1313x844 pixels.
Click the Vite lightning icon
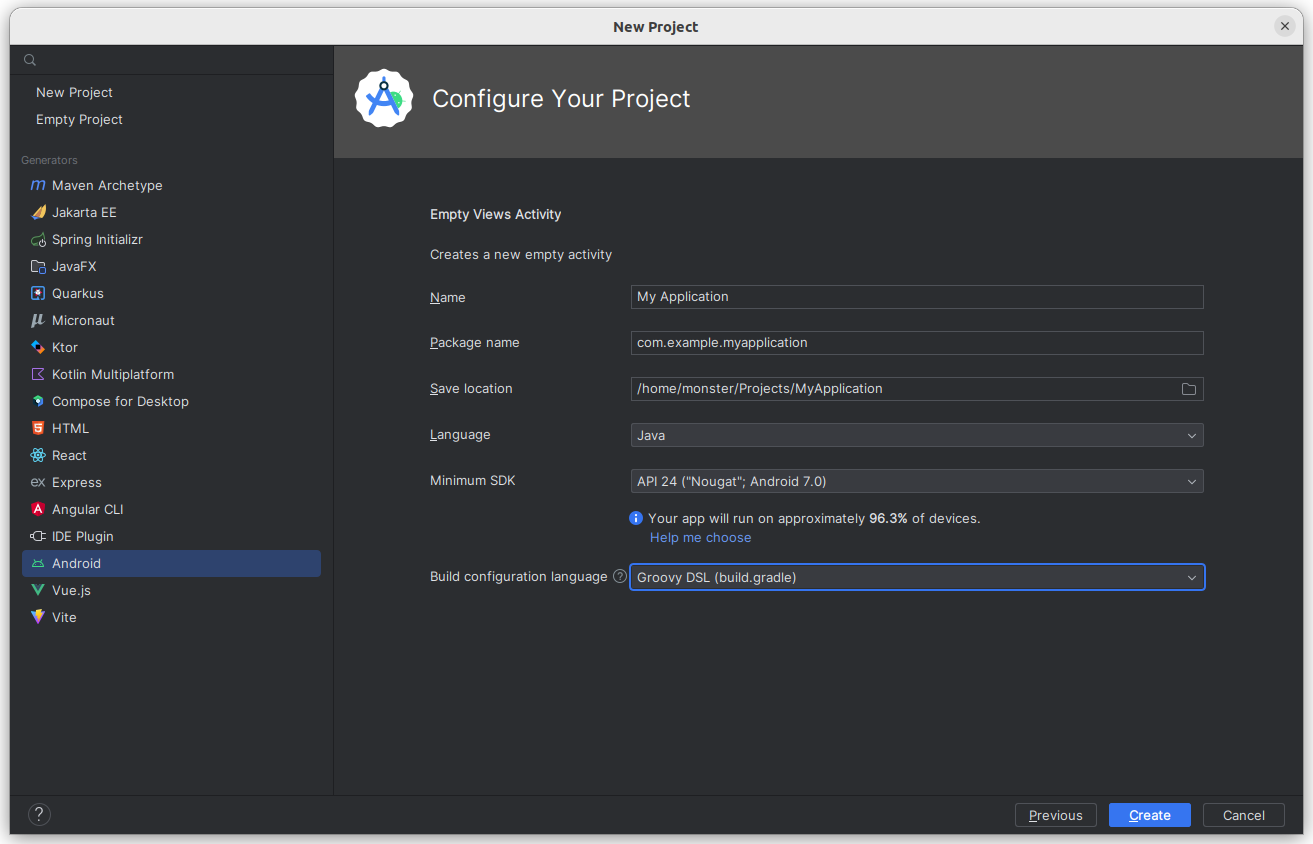(x=38, y=617)
